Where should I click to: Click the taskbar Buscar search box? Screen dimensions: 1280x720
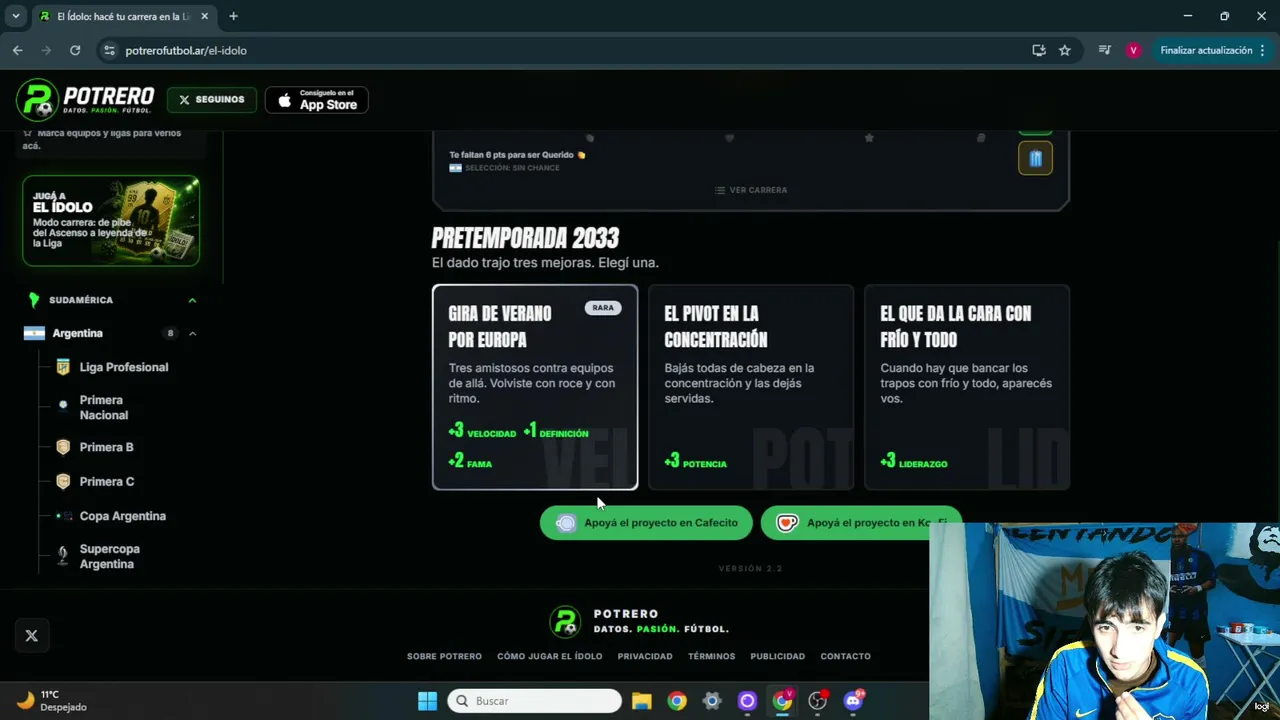535,701
